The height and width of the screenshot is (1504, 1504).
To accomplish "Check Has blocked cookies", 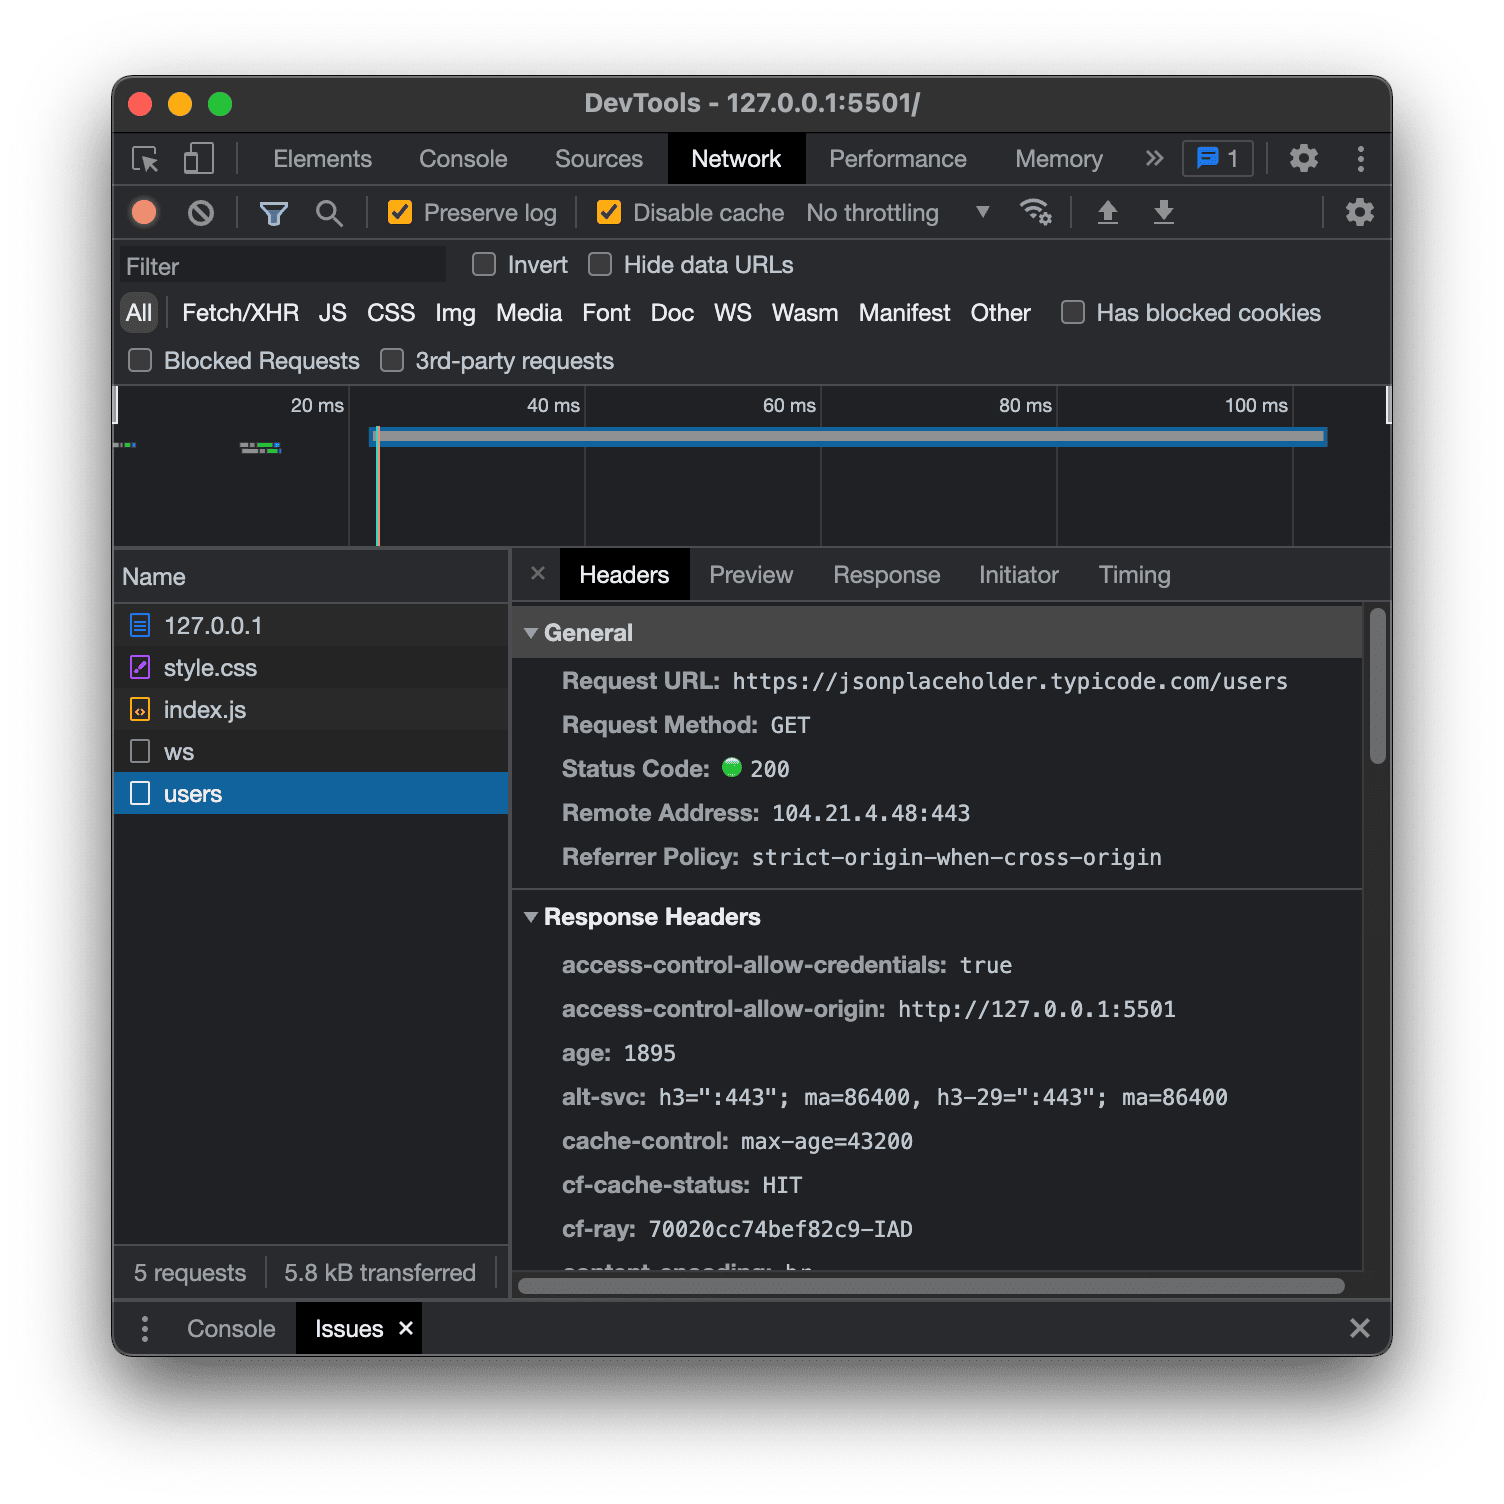I will (1073, 312).
